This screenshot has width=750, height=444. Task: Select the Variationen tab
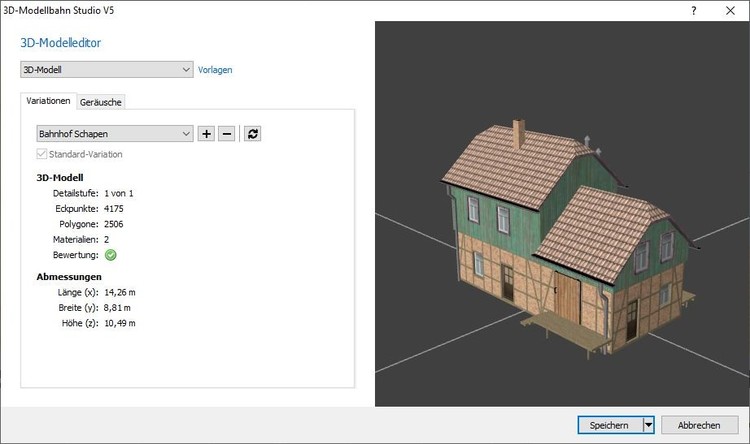click(48, 101)
